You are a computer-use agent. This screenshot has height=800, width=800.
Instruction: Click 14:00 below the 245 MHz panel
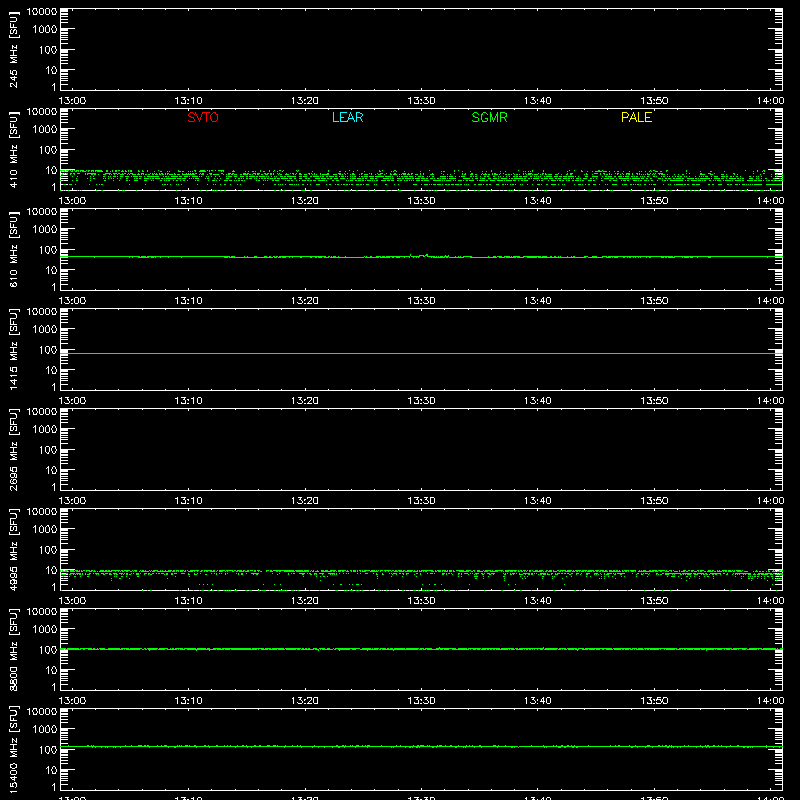pos(770,101)
